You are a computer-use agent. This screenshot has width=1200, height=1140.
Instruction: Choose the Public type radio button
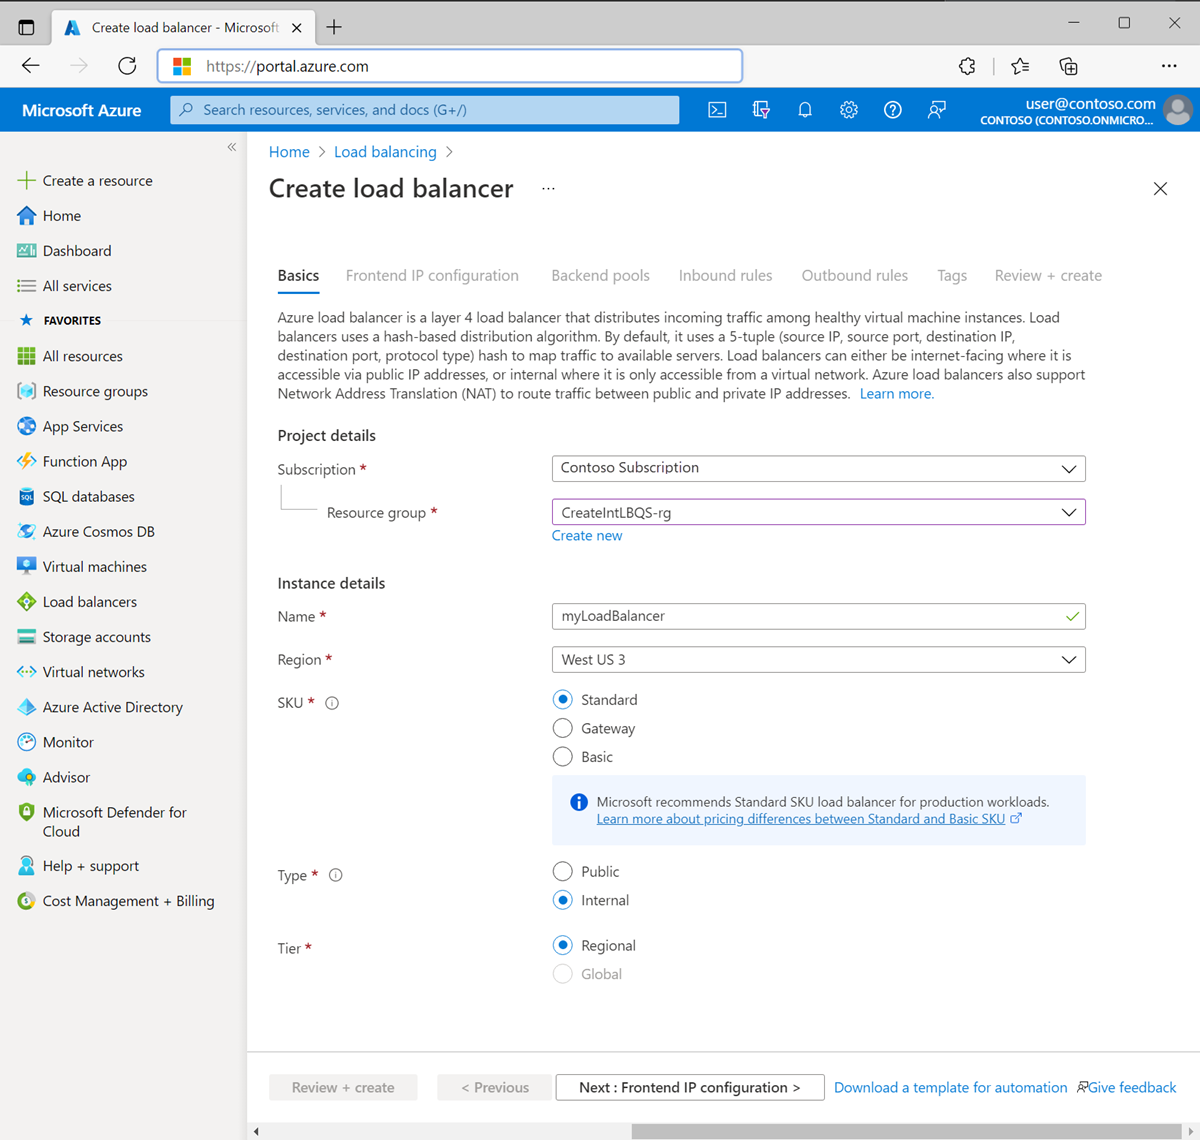(563, 872)
